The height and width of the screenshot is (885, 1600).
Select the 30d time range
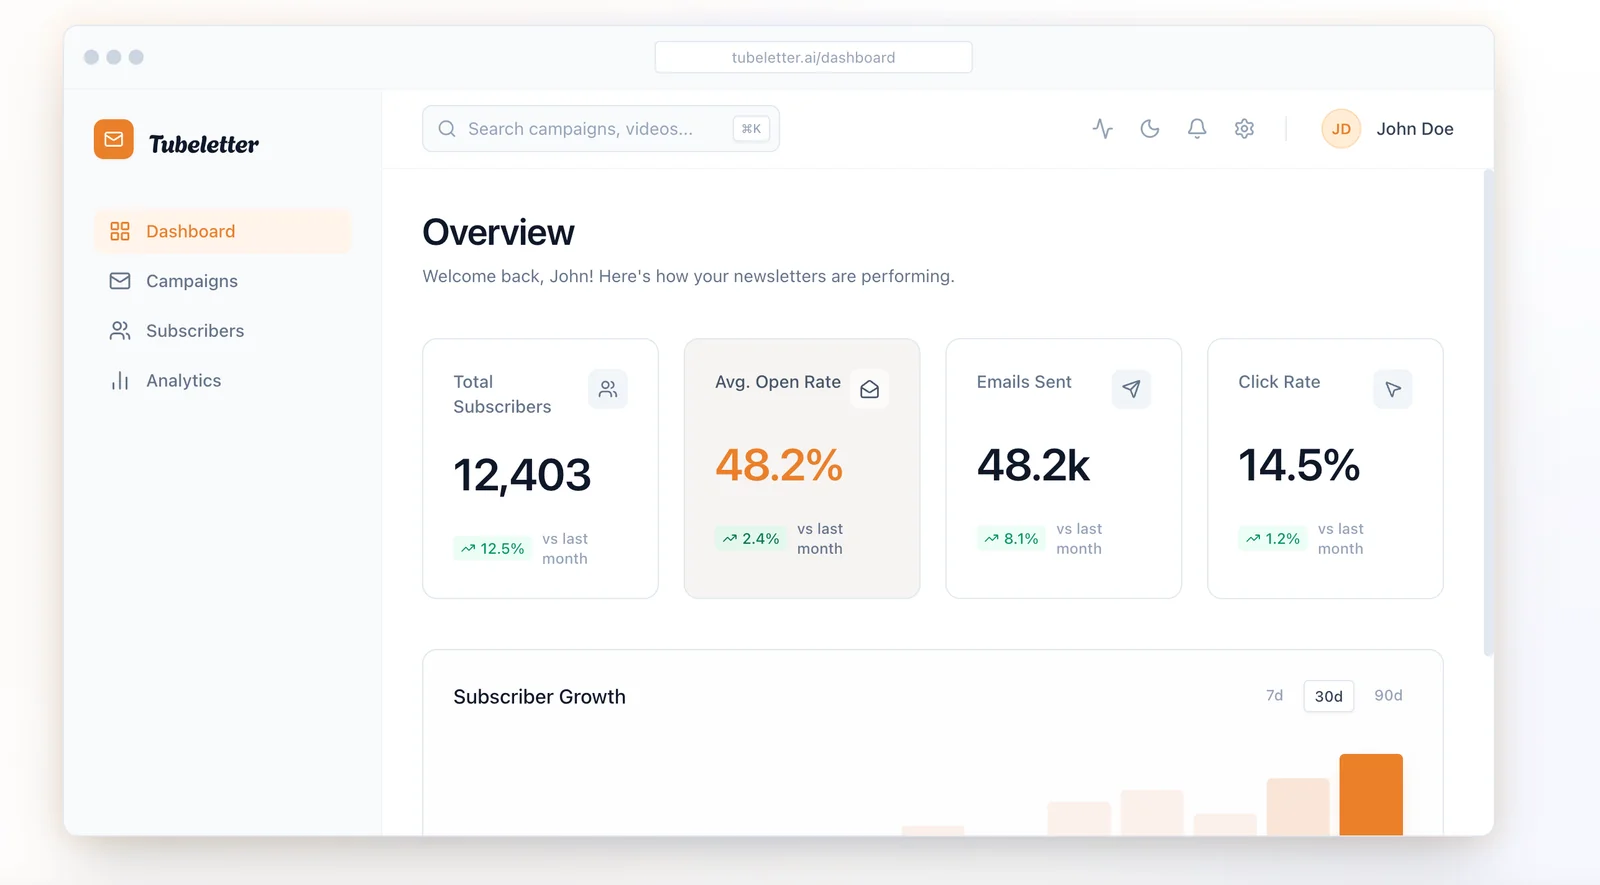point(1328,696)
